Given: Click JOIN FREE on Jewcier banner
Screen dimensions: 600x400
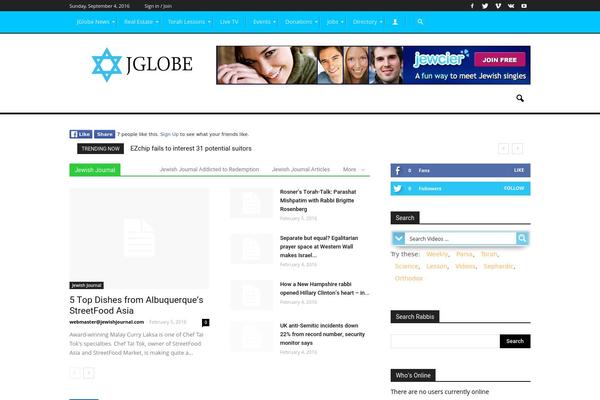Looking at the screenshot, I should (x=499, y=60).
